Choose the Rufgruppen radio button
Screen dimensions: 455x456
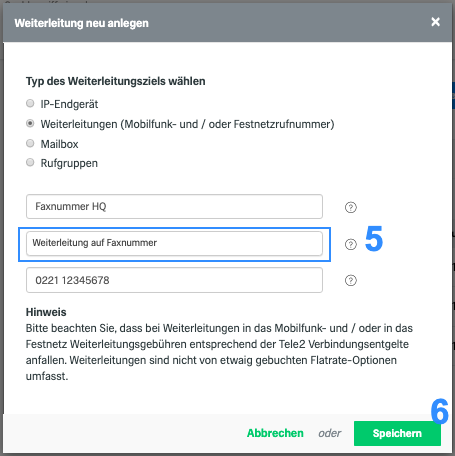[30, 163]
